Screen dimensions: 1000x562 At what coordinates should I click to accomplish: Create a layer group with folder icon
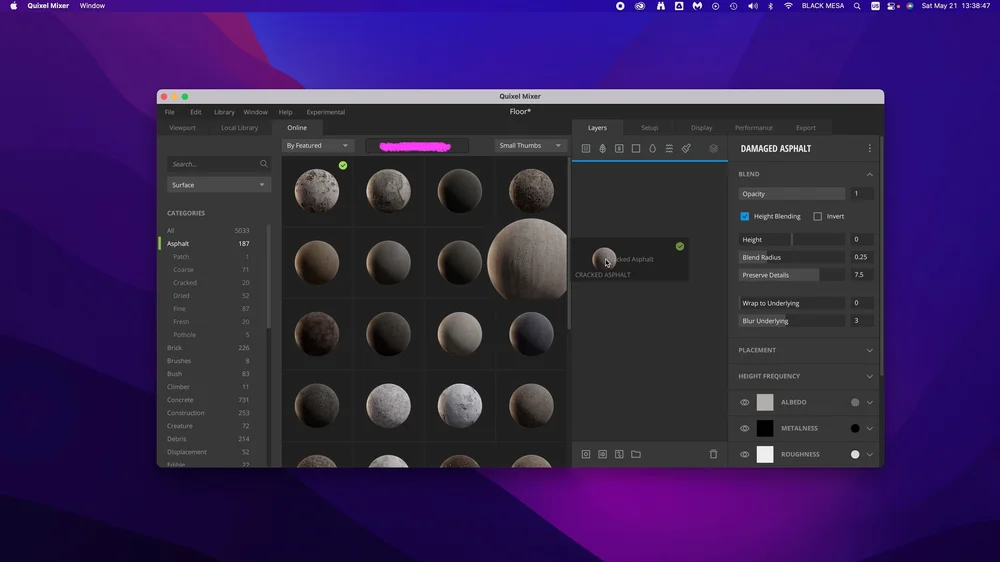pyautogui.click(x=636, y=454)
